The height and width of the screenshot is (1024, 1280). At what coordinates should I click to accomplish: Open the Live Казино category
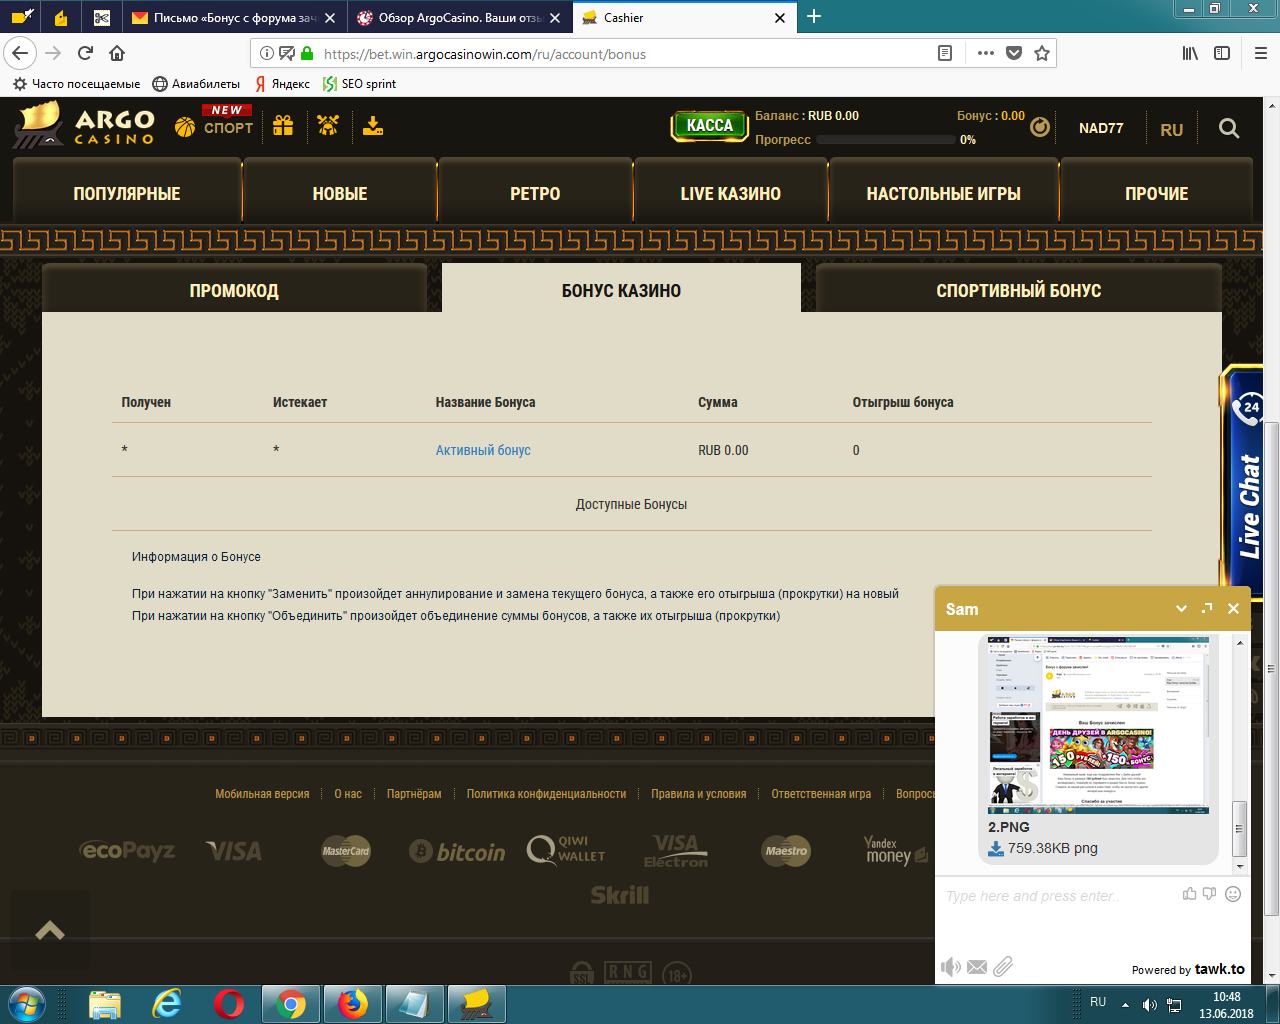click(x=731, y=193)
